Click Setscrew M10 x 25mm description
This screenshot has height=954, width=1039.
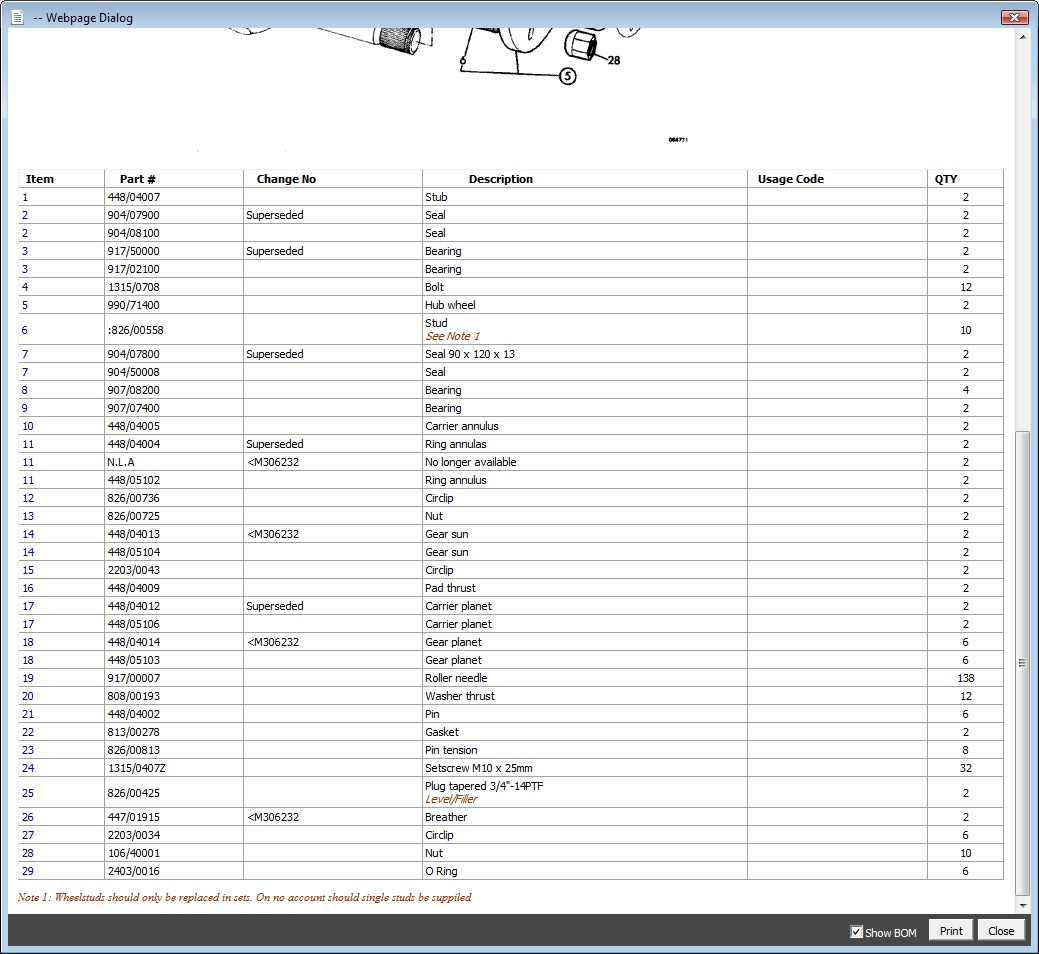coord(478,768)
